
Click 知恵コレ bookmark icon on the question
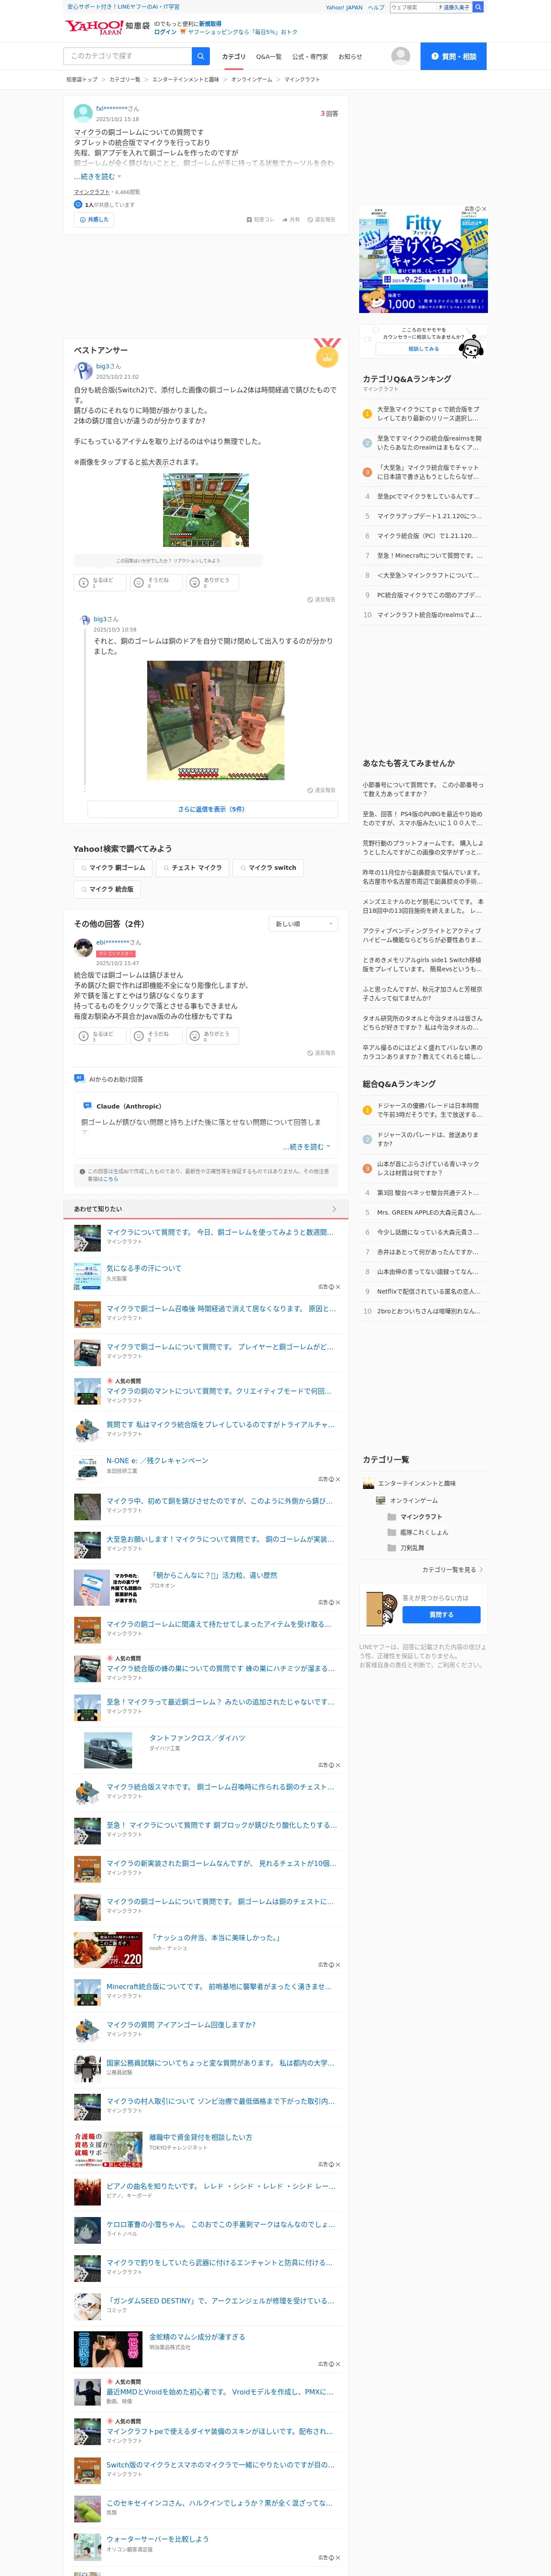tap(260, 219)
